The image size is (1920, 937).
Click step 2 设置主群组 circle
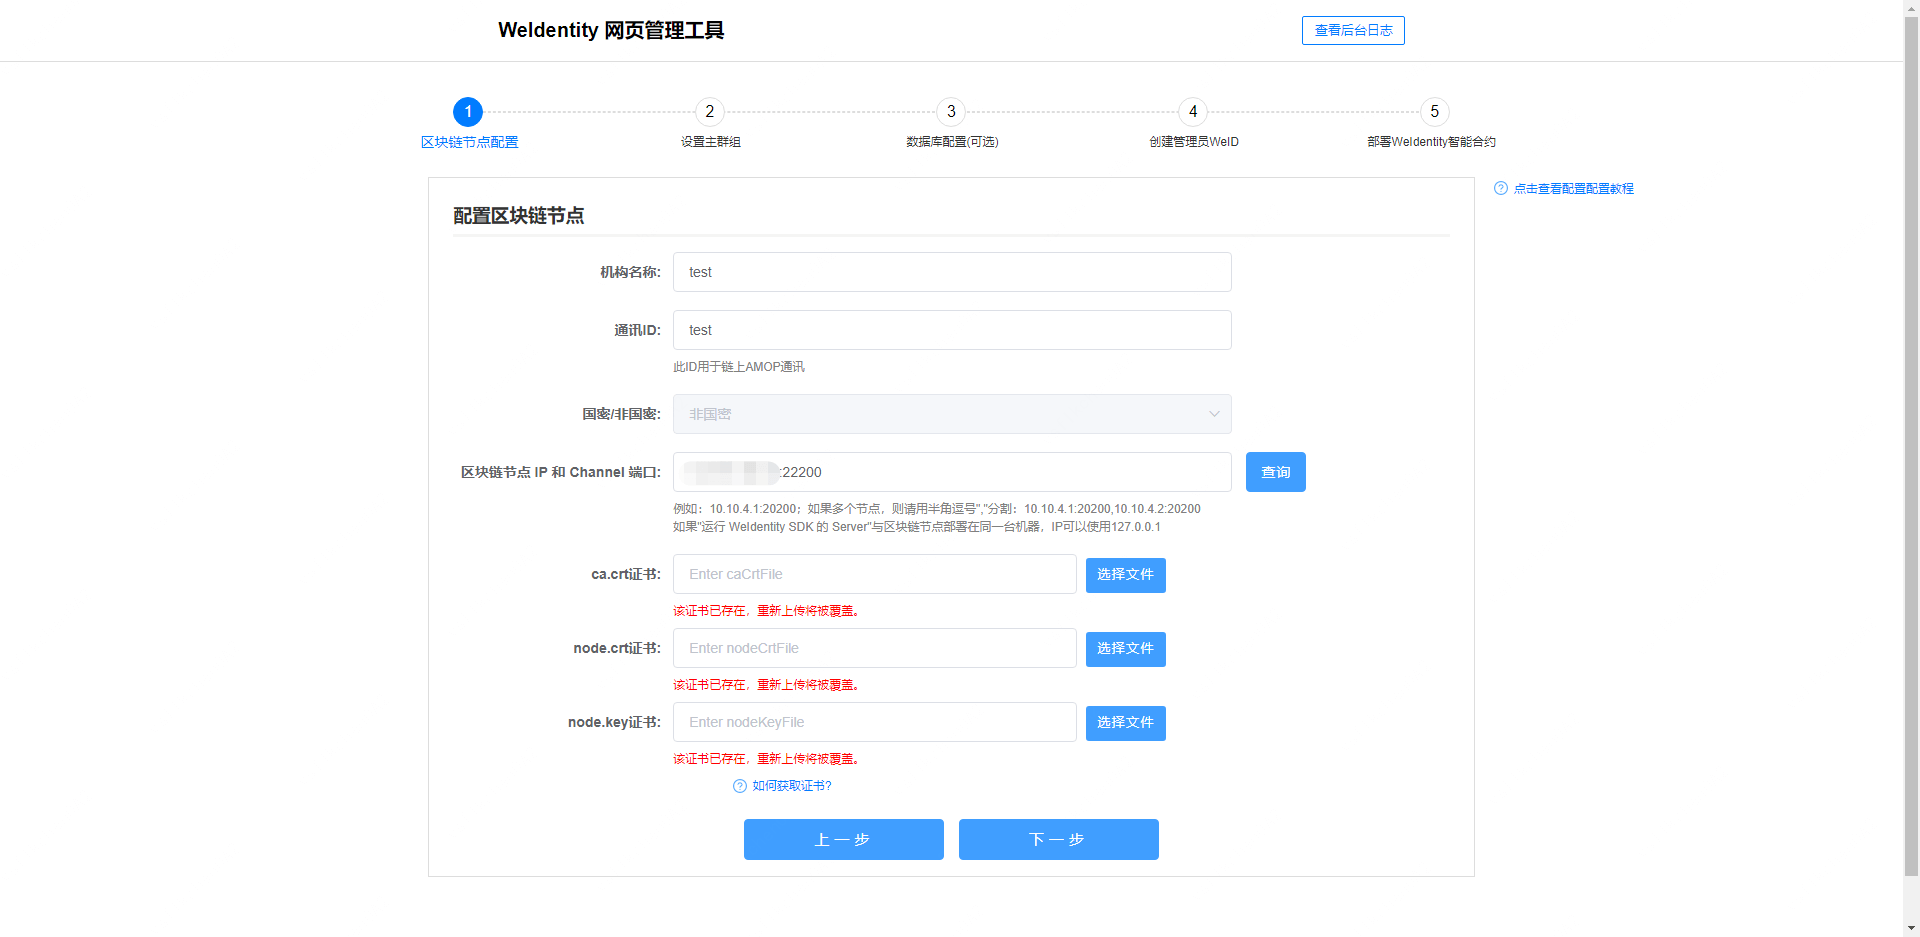(x=709, y=112)
